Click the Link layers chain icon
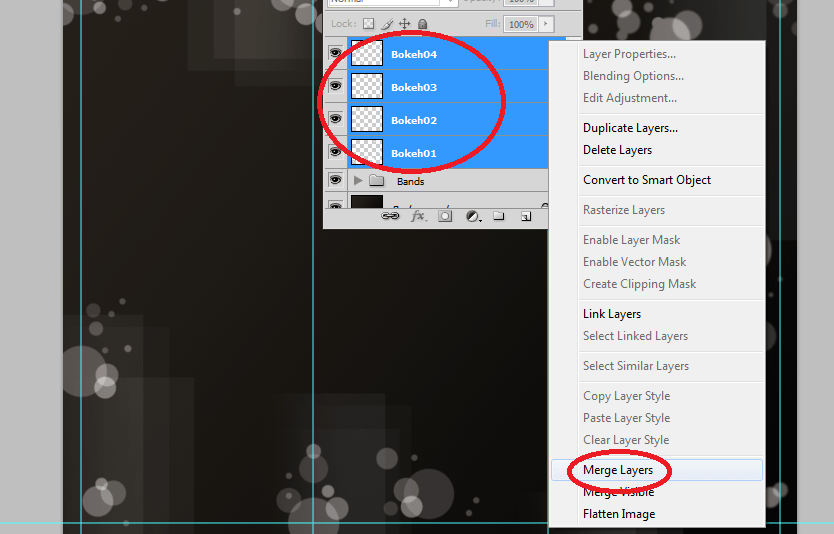 tap(391, 216)
